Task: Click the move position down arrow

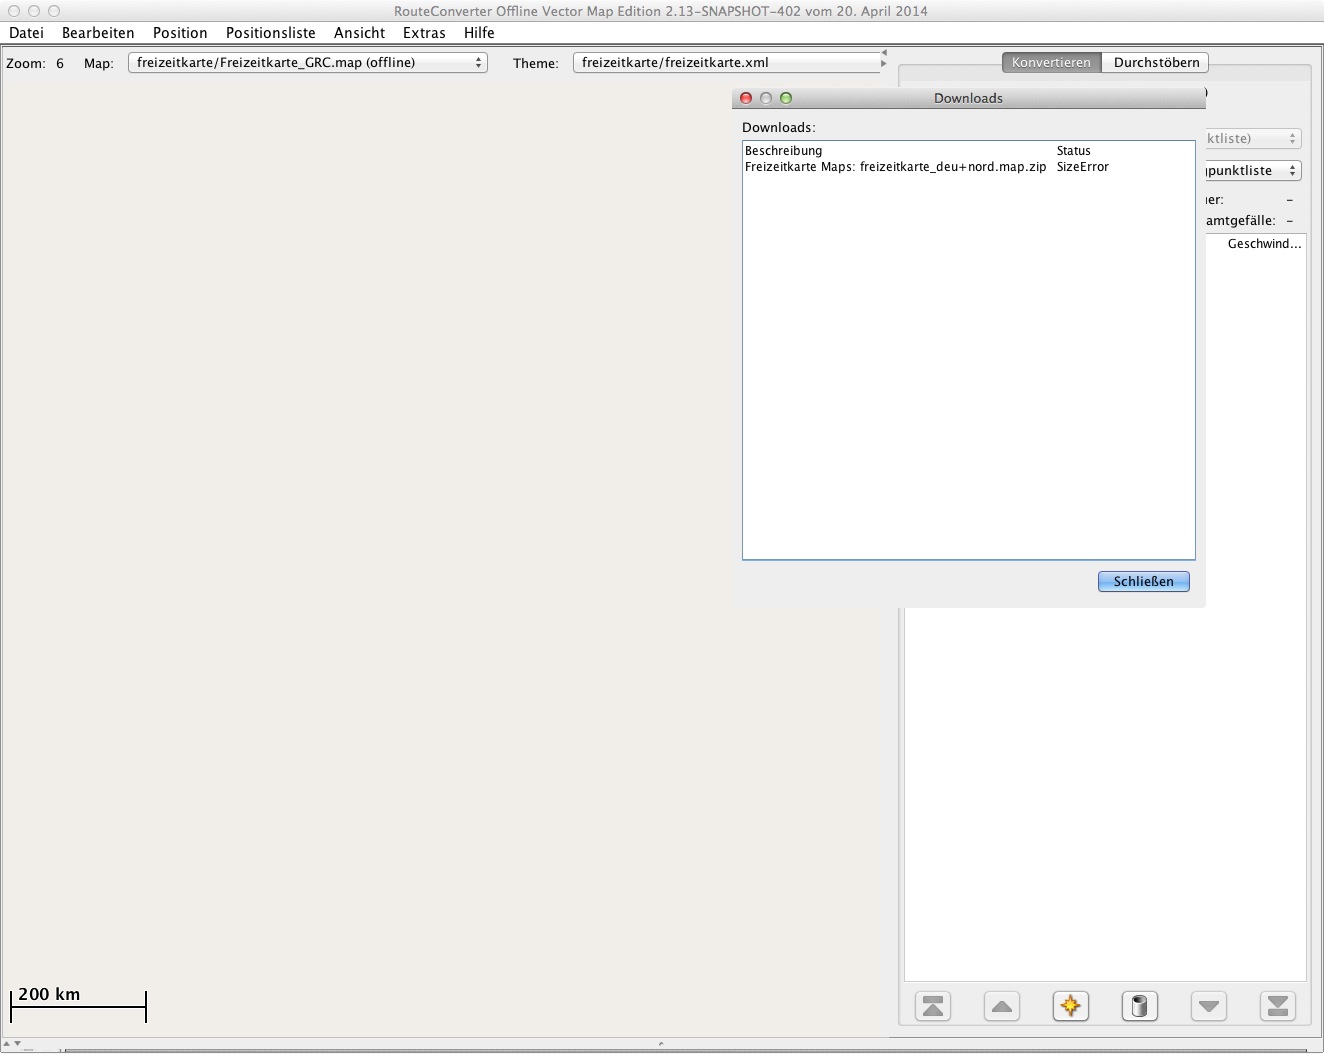Action: (1209, 1006)
